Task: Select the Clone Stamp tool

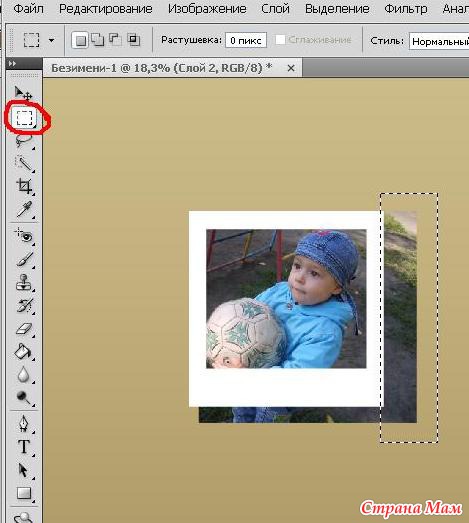Action: (23, 282)
